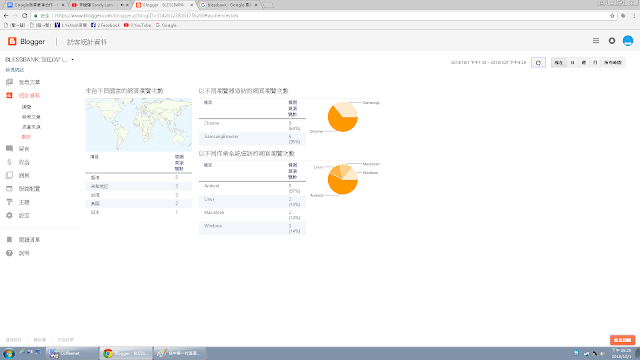This screenshot has width=640, height=360.
Task: Open the Comments speech-bubble icon
Action: click(x=9, y=149)
